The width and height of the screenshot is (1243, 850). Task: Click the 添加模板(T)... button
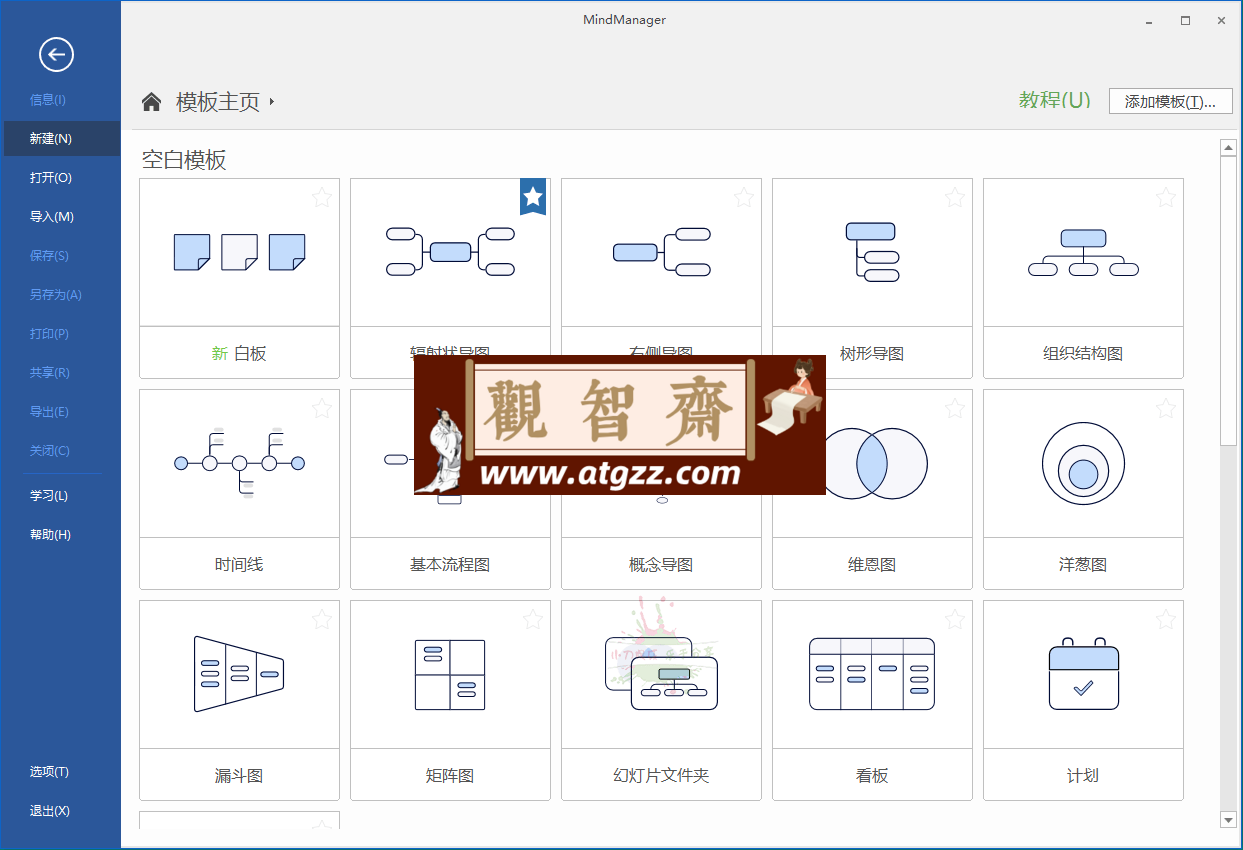click(x=1170, y=101)
